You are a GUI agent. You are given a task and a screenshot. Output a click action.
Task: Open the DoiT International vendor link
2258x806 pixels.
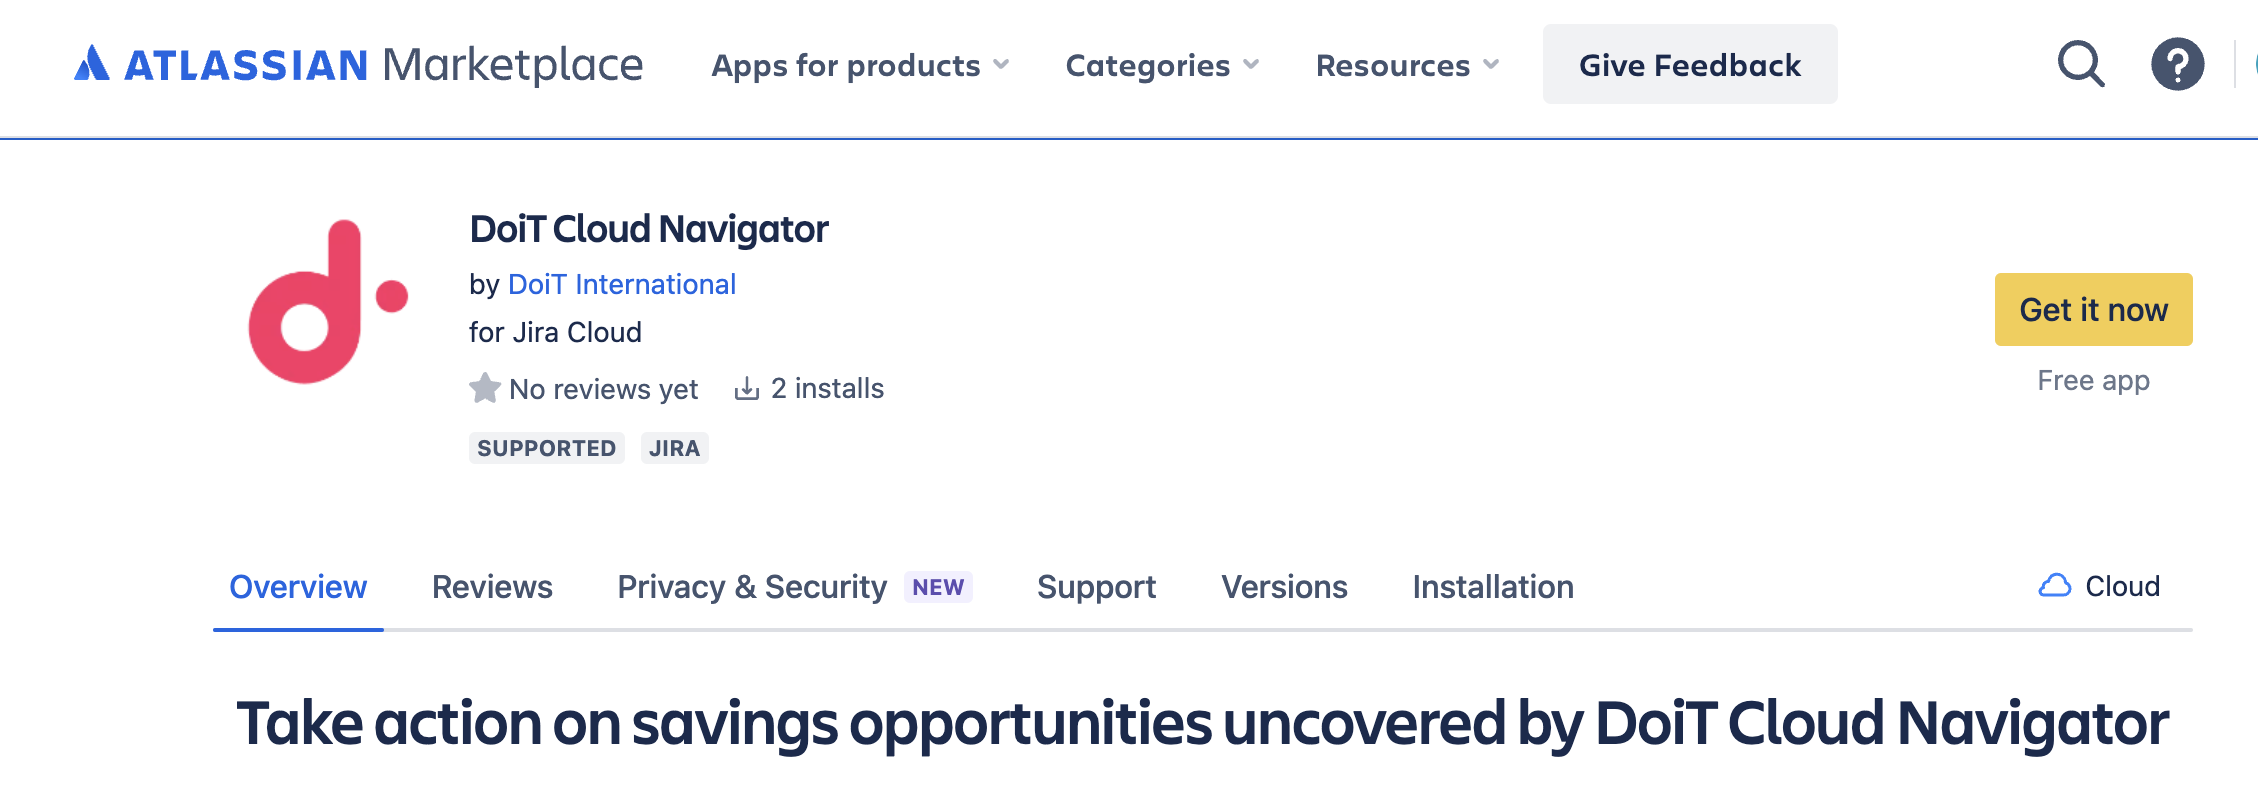622,284
